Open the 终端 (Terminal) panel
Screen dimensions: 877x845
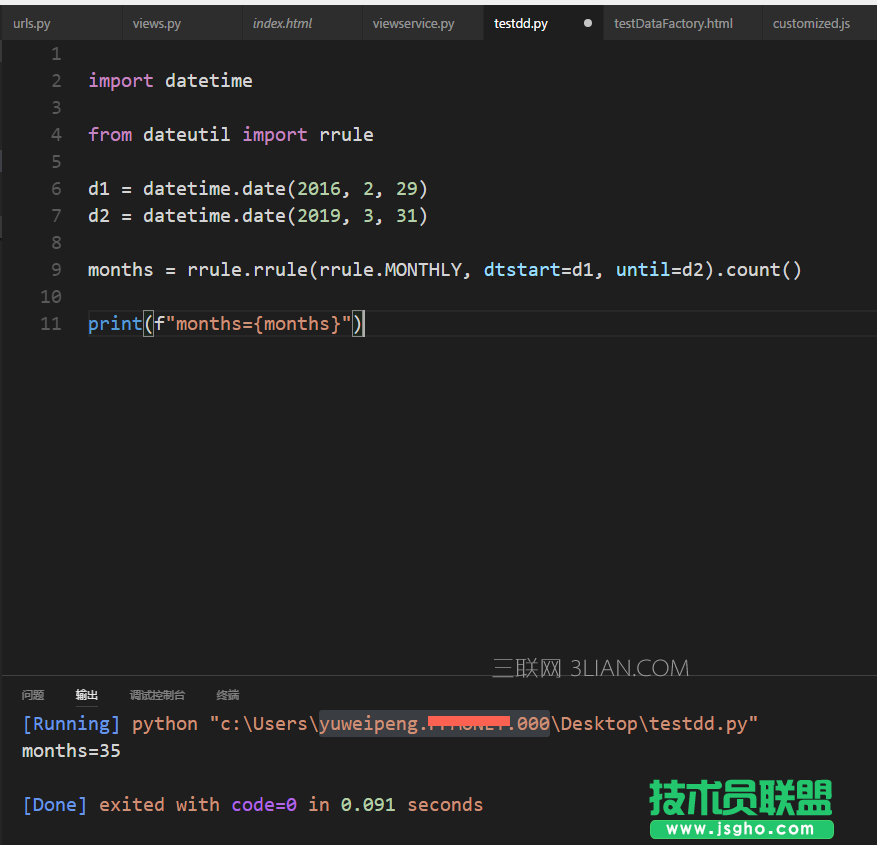point(227,694)
